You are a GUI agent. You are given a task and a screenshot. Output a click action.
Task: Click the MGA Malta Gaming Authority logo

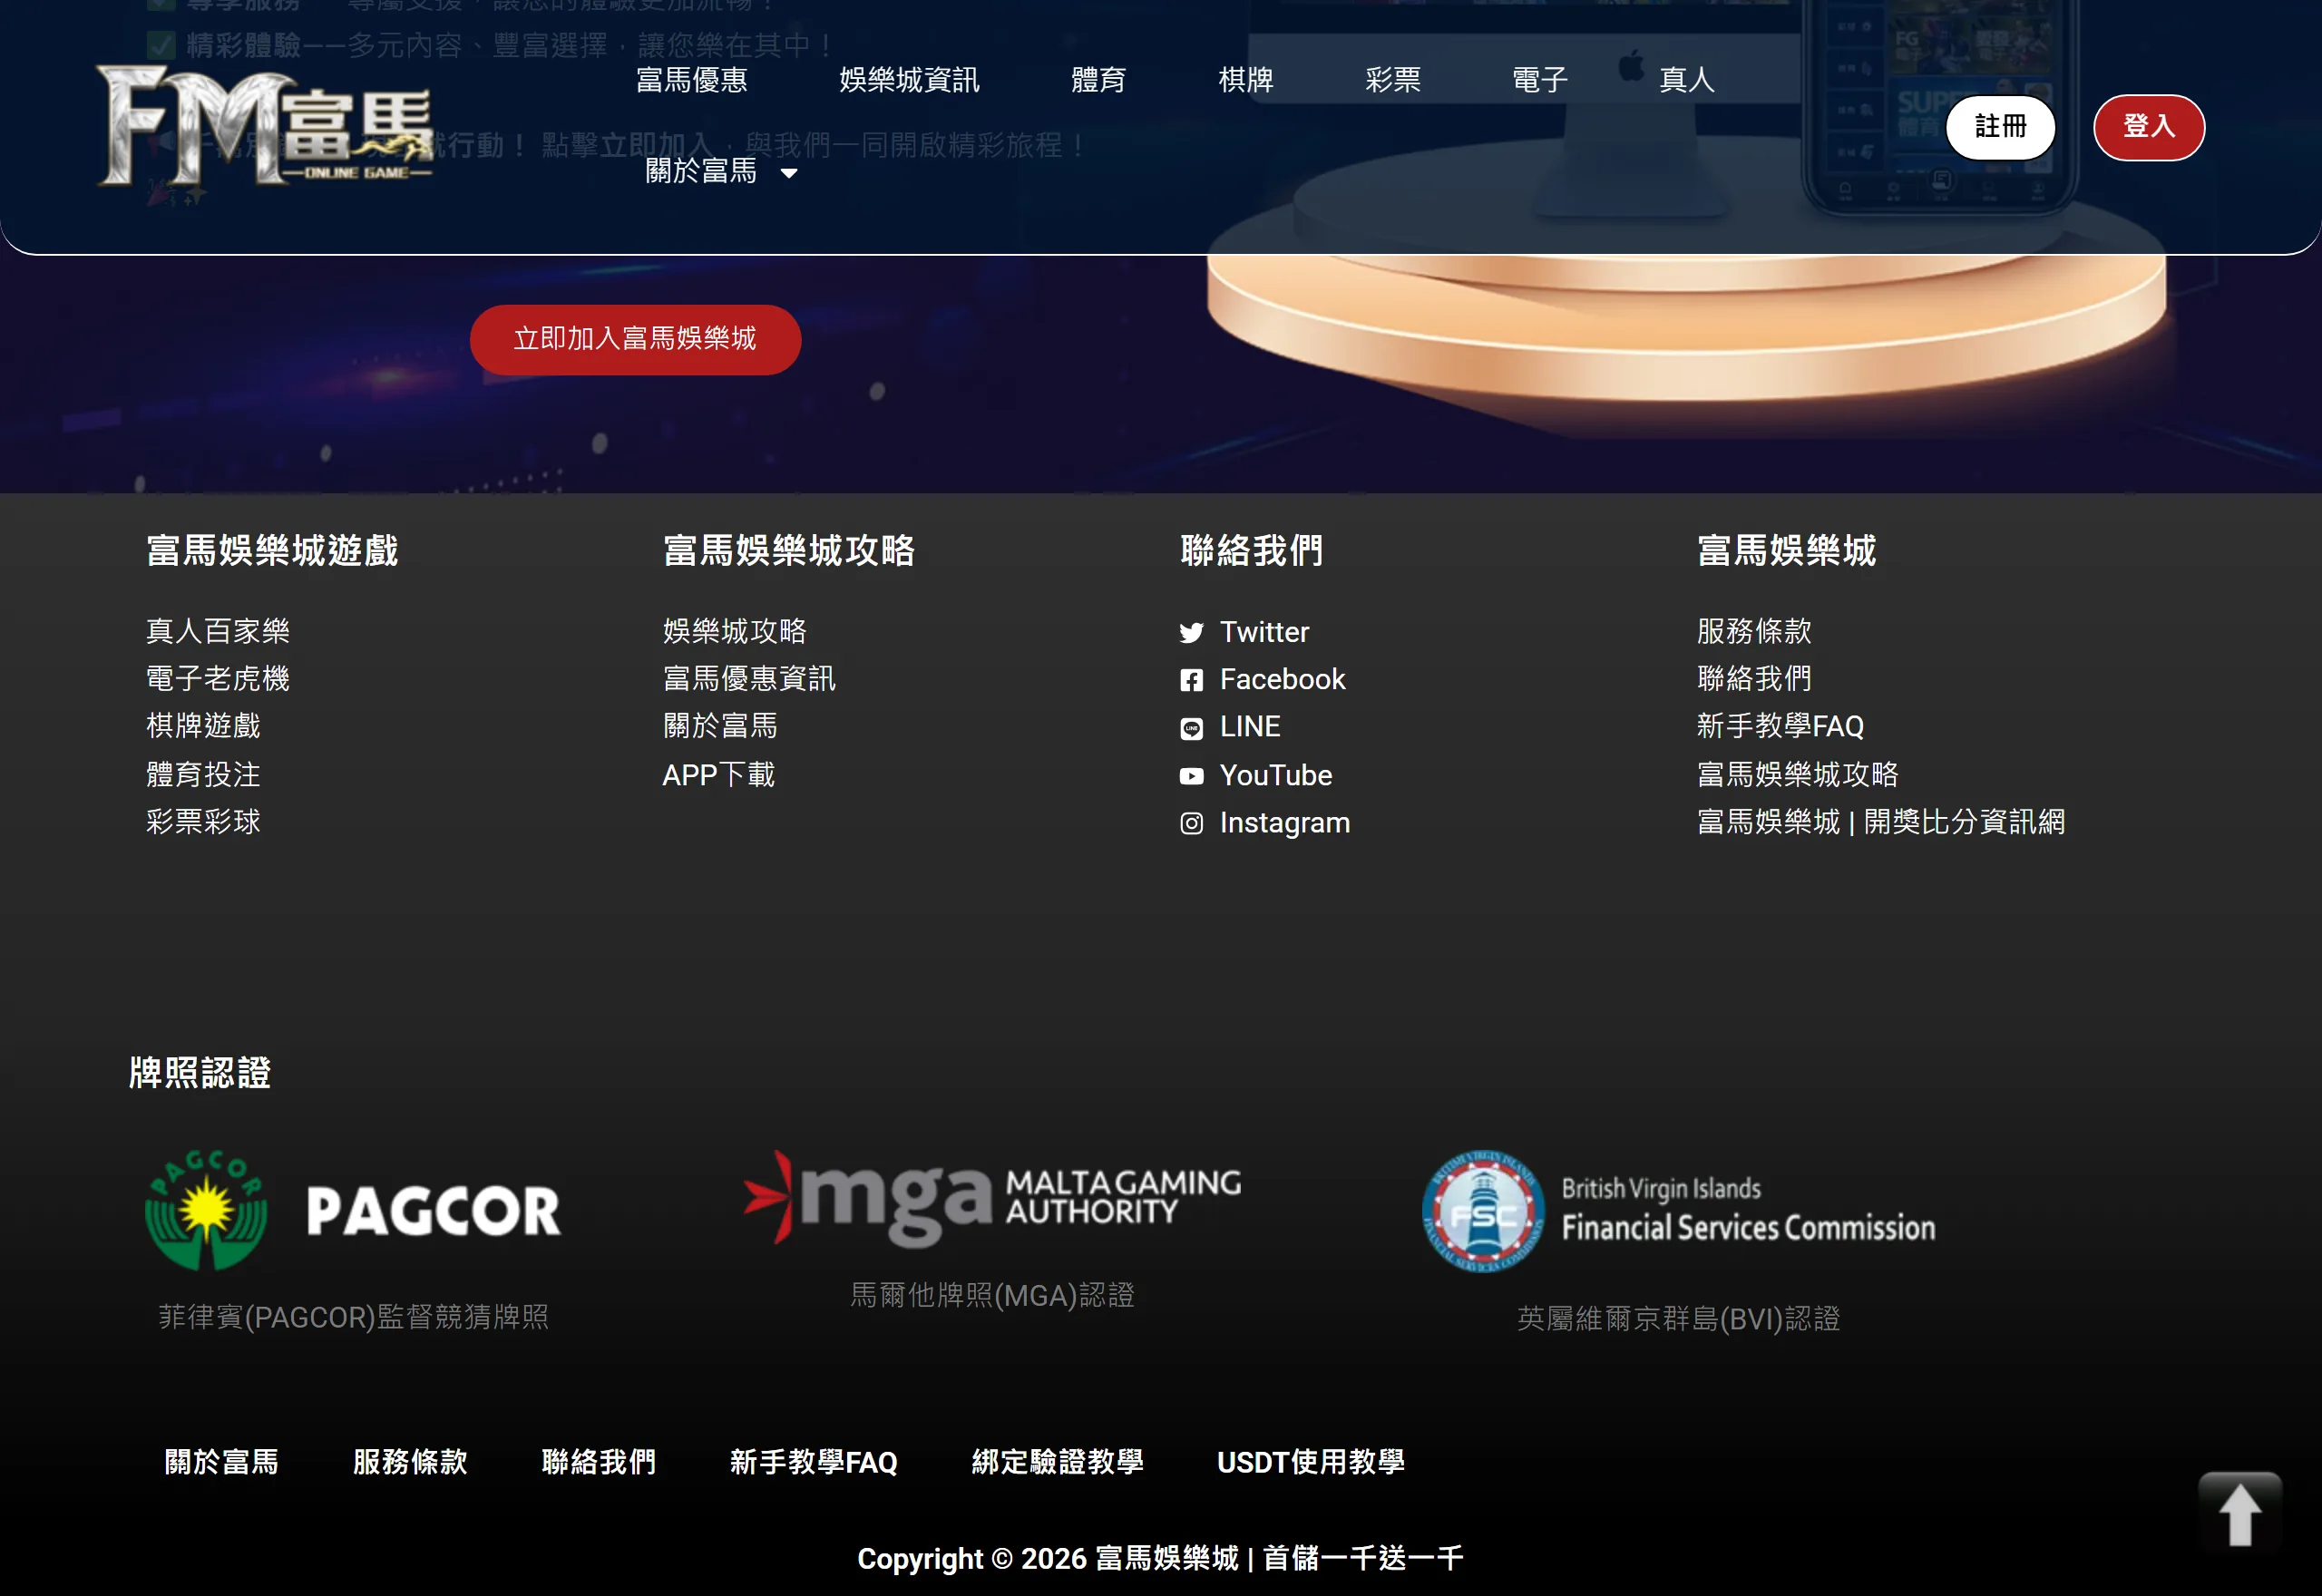tap(992, 1199)
